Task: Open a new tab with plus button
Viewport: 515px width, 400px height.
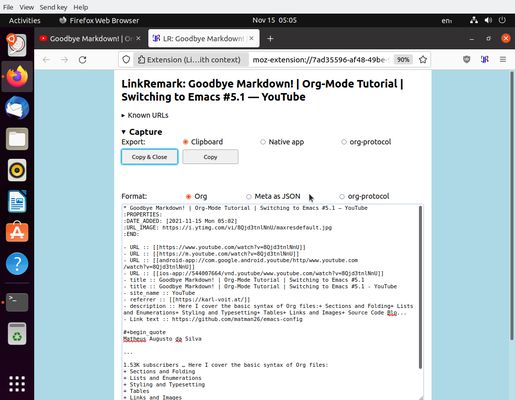Action: [x=270, y=39]
